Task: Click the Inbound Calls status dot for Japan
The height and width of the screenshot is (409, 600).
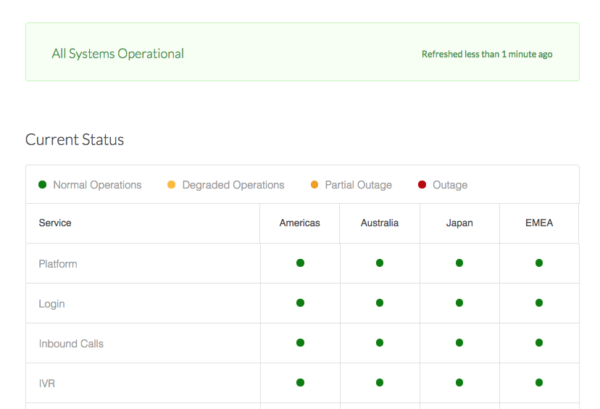Action: pos(460,342)
